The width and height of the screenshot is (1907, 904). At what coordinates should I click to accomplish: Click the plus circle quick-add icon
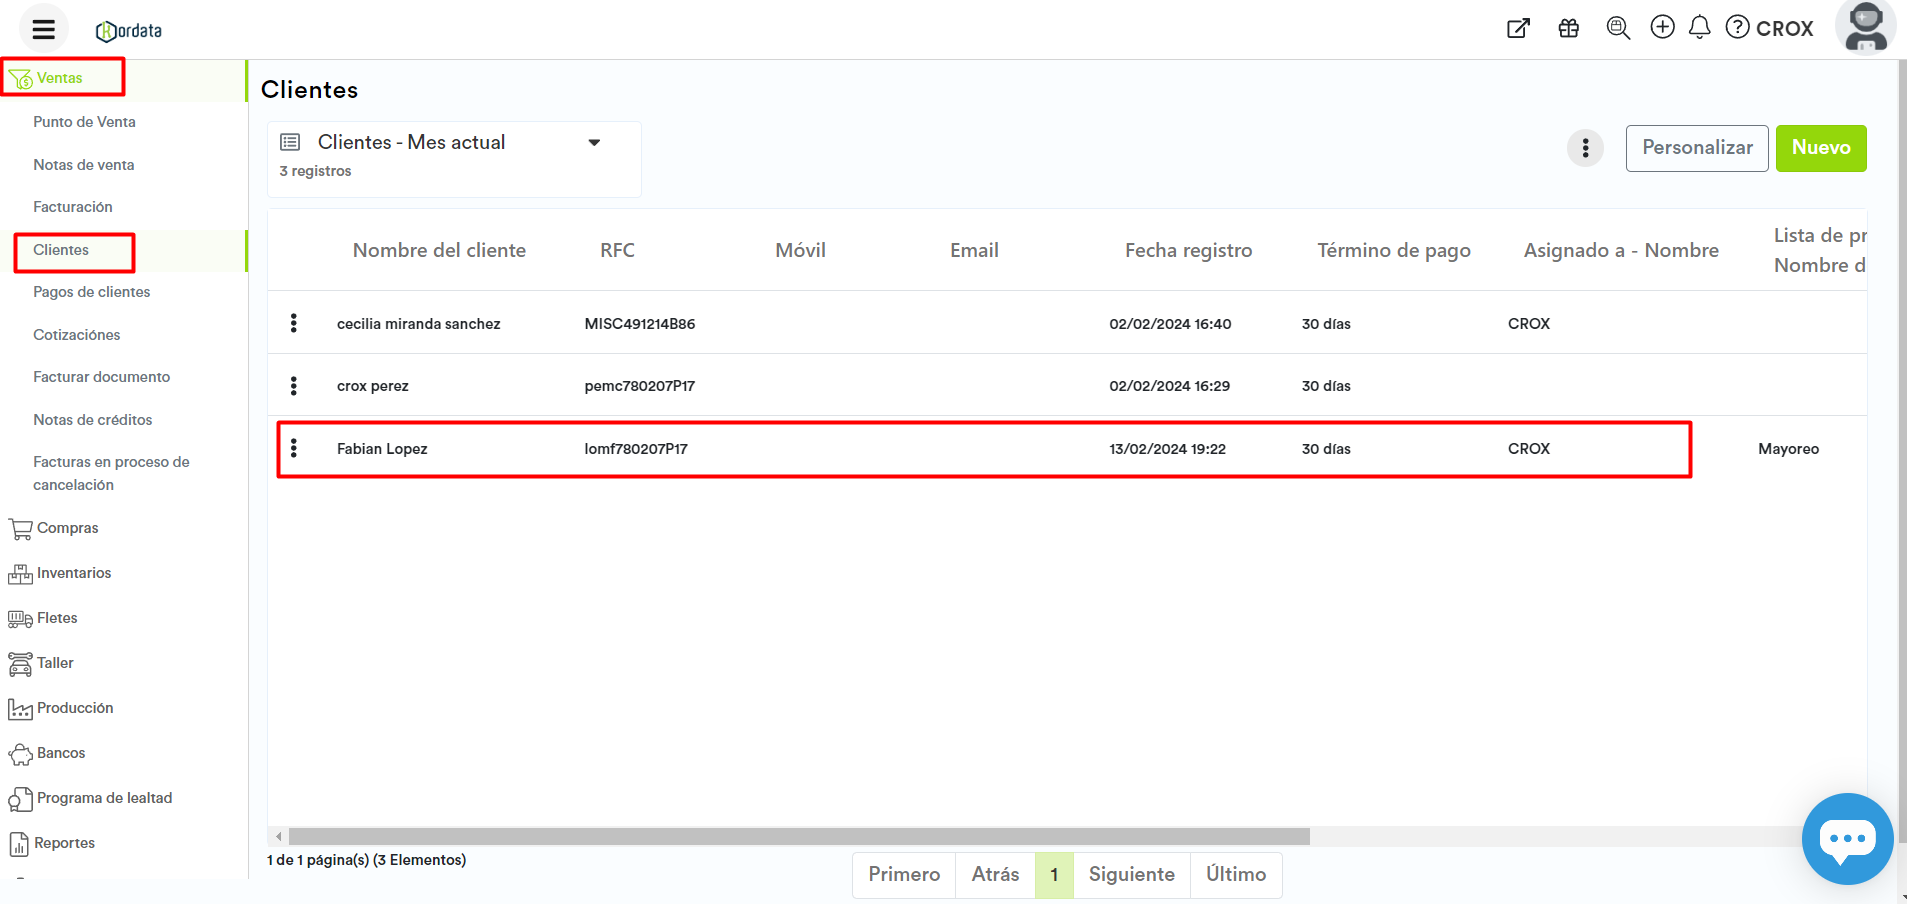[1662, 27]
